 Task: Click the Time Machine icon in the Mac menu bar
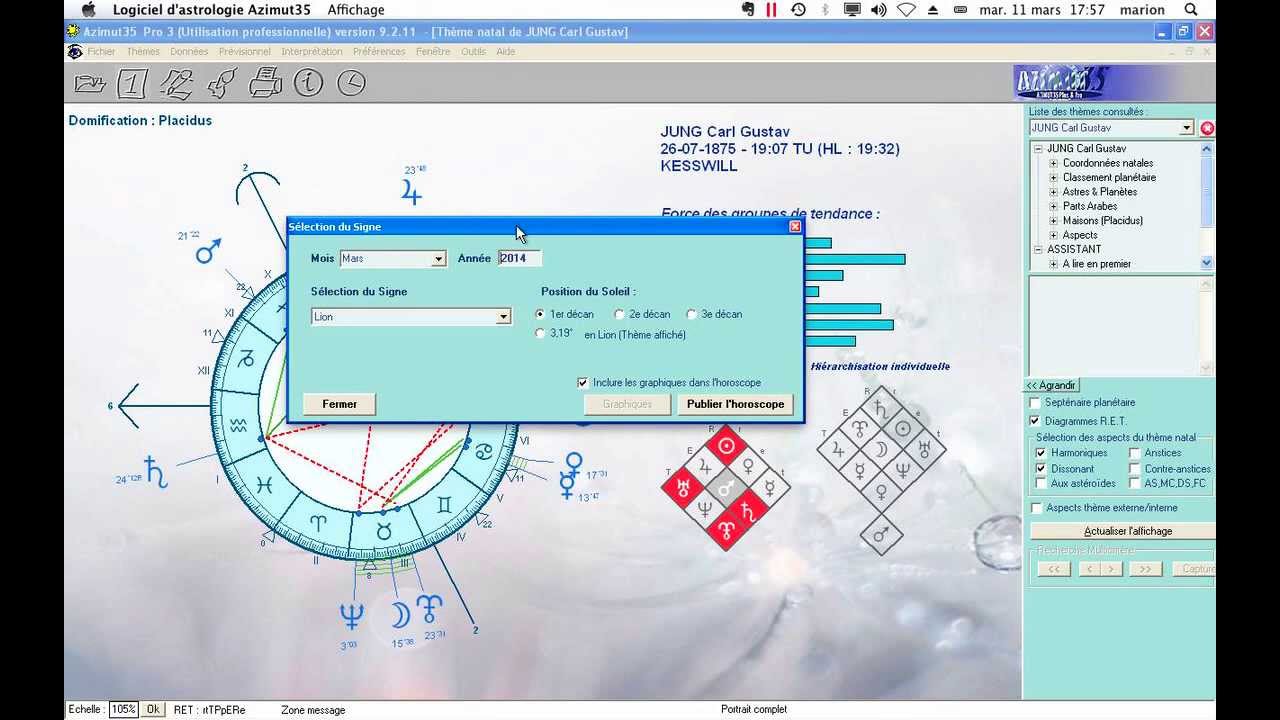click(798, 9)
